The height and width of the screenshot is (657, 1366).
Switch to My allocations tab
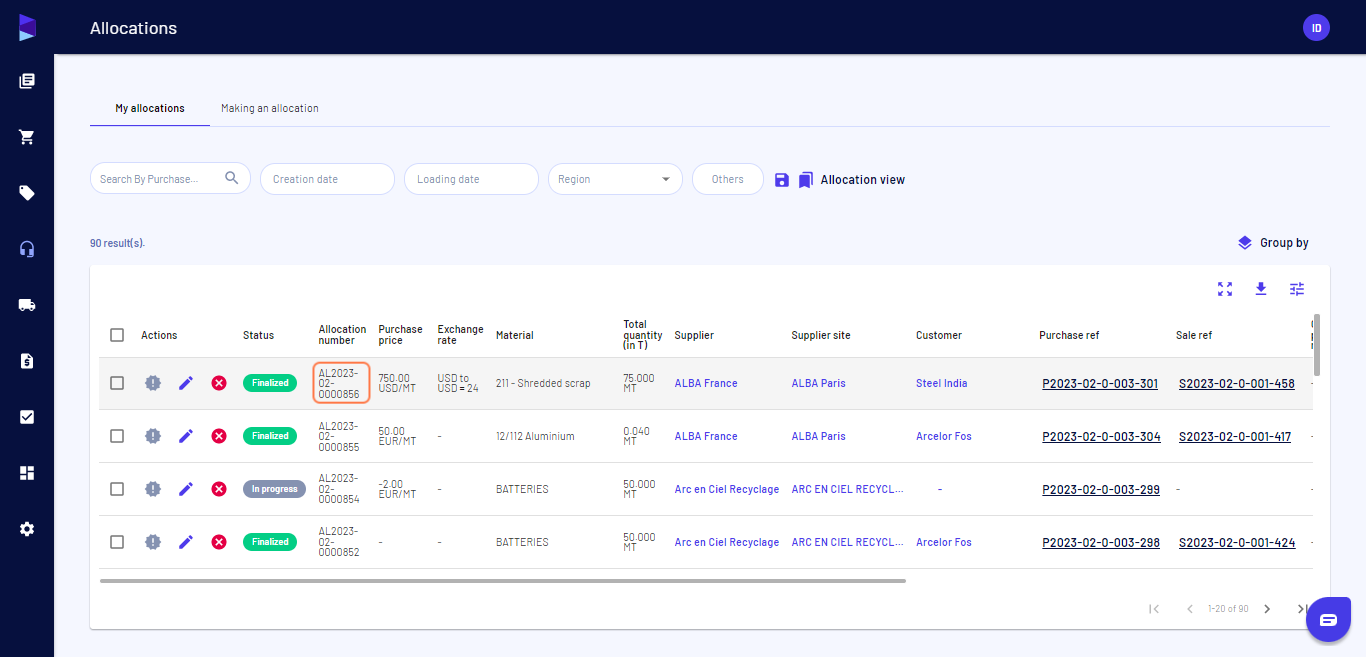coord(150,108)
